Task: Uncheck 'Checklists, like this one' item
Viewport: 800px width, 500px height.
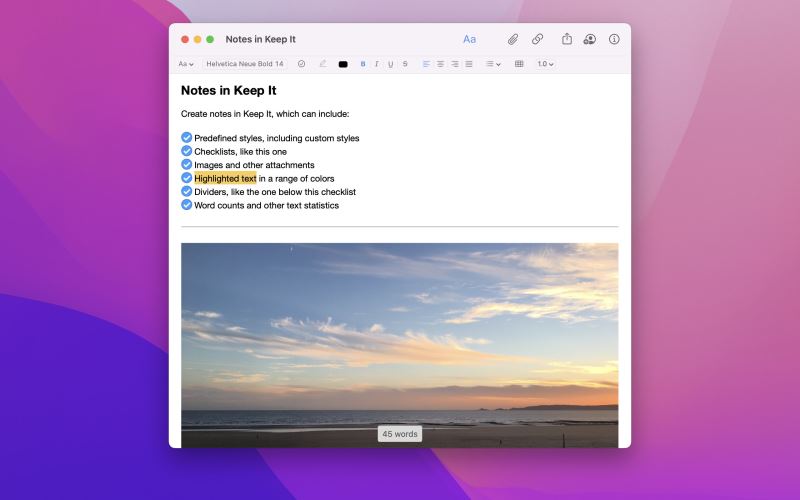Action: (x=186, y=151)
